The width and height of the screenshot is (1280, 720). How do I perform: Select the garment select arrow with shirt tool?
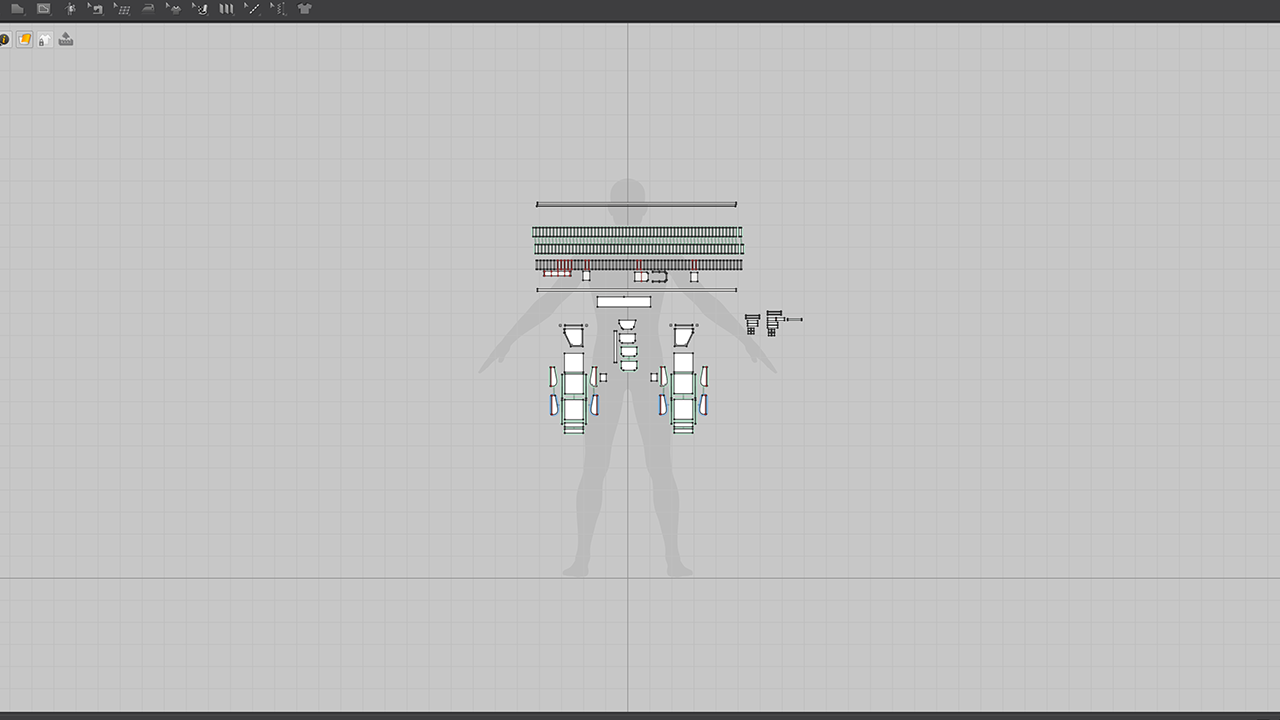174,9
